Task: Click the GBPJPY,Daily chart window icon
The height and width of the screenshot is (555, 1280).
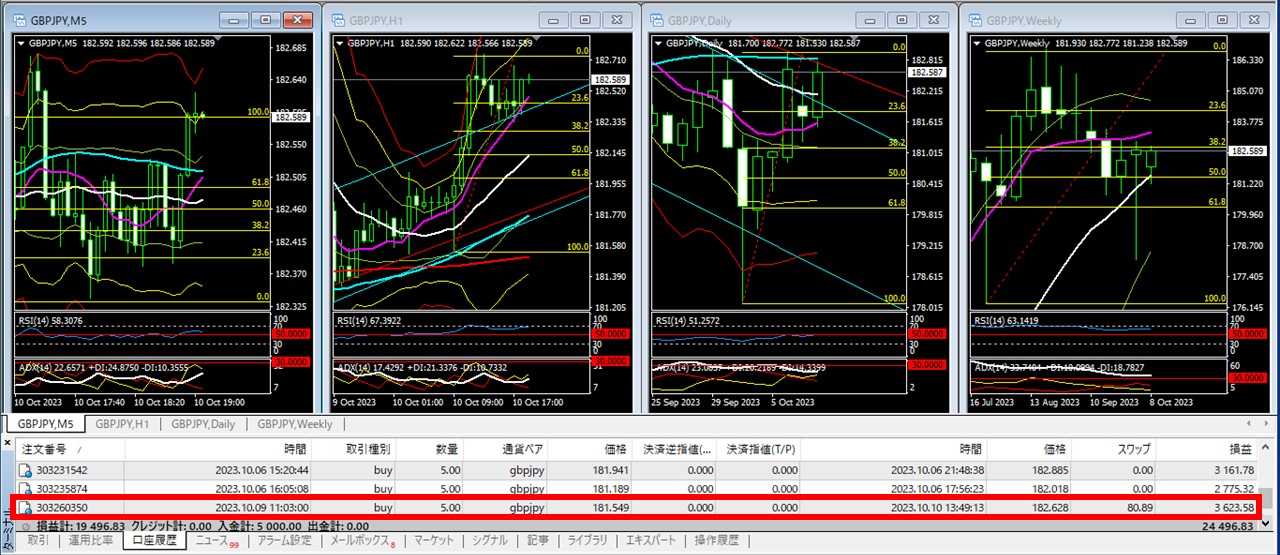Action: tap(655, 18)
